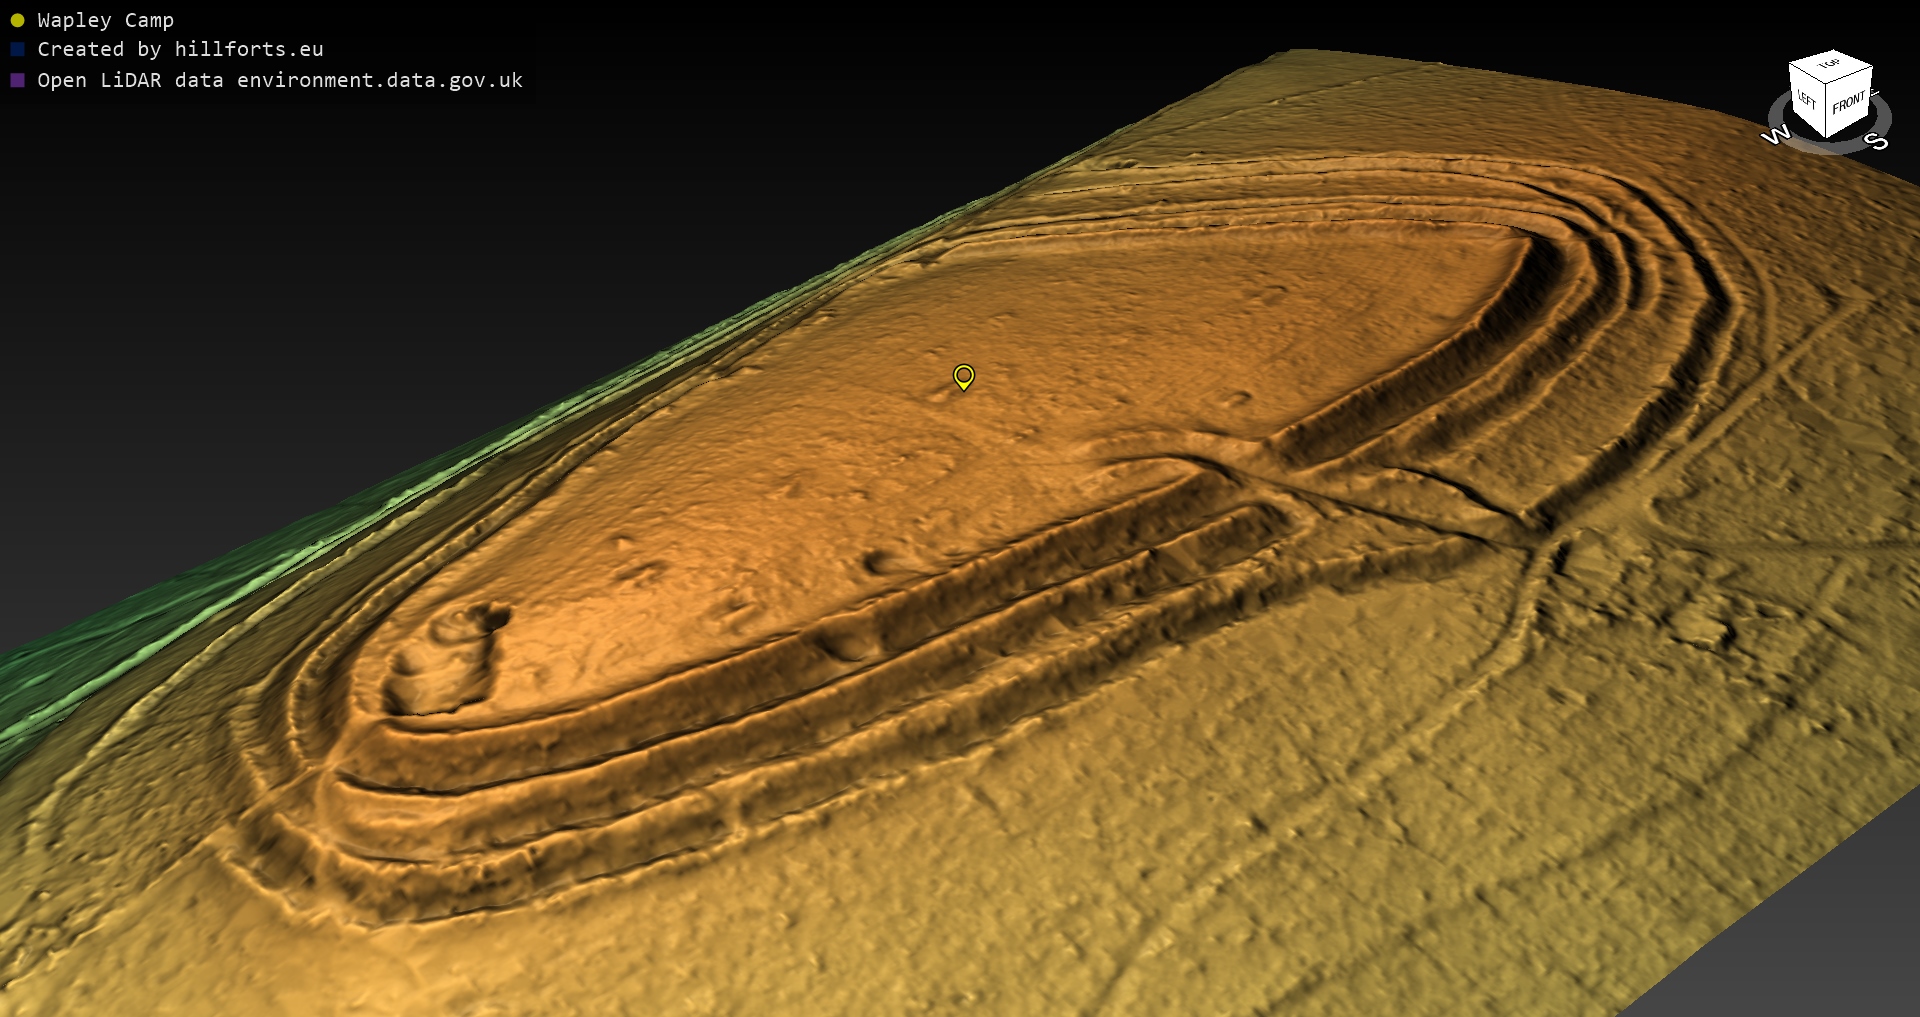Click the purple square legend marker
Image resolution: width=1920 pixels, height=1017 pixels.
17,80
